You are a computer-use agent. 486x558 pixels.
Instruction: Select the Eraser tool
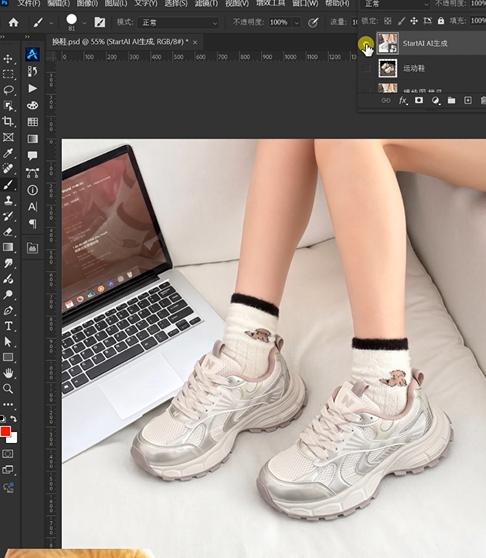[x=8, y=232]
